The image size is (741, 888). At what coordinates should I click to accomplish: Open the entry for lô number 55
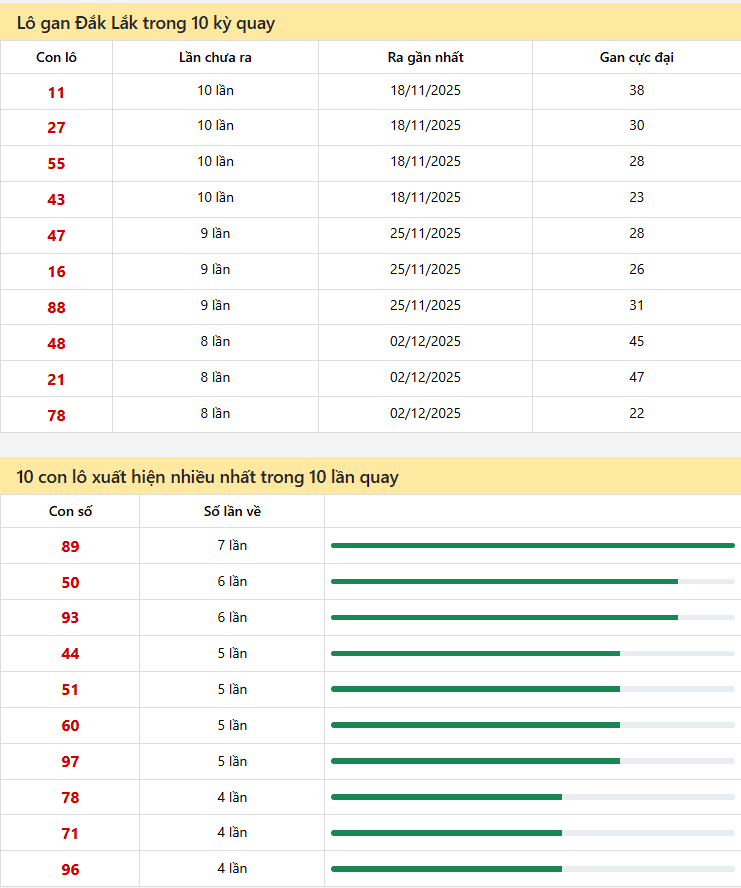[56, 164]
